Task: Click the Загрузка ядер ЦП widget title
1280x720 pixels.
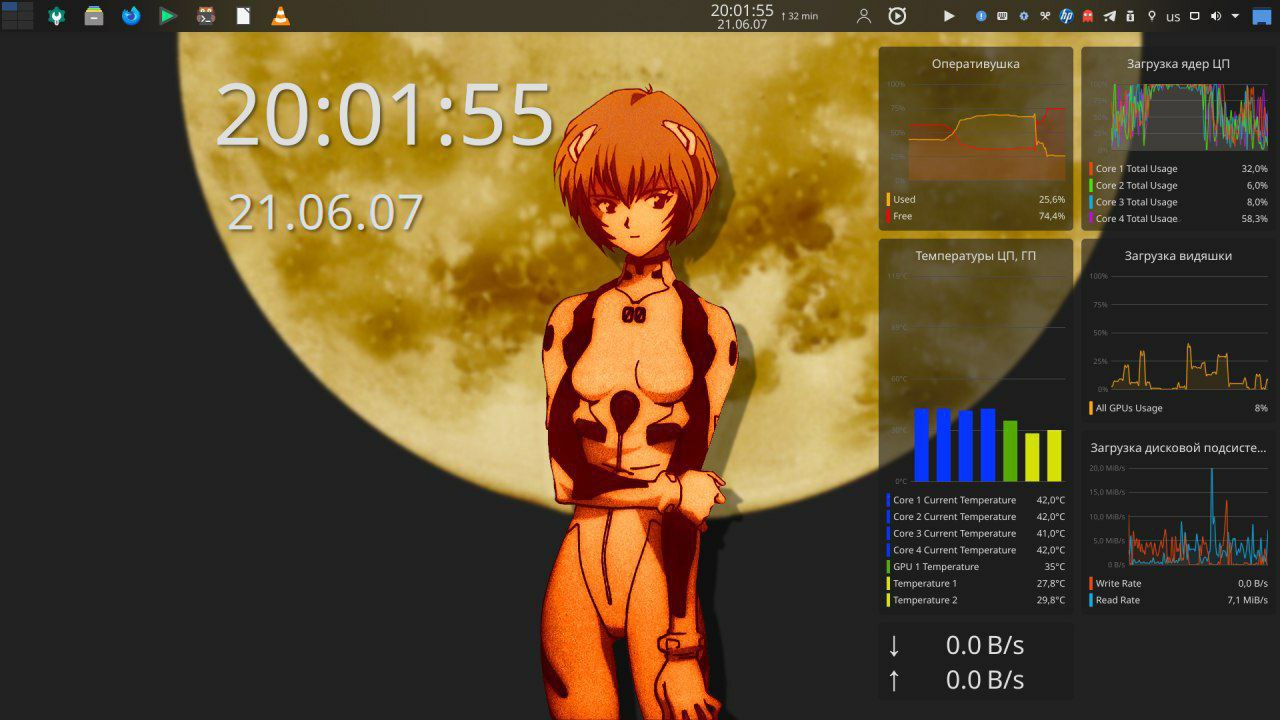Action: [1179, 64]
